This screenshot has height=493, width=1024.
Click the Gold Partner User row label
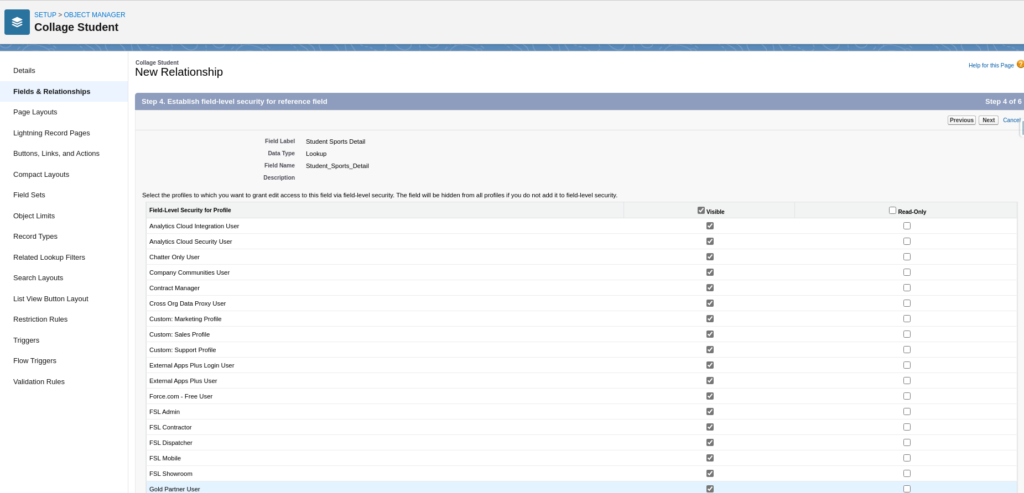point(174,489)
